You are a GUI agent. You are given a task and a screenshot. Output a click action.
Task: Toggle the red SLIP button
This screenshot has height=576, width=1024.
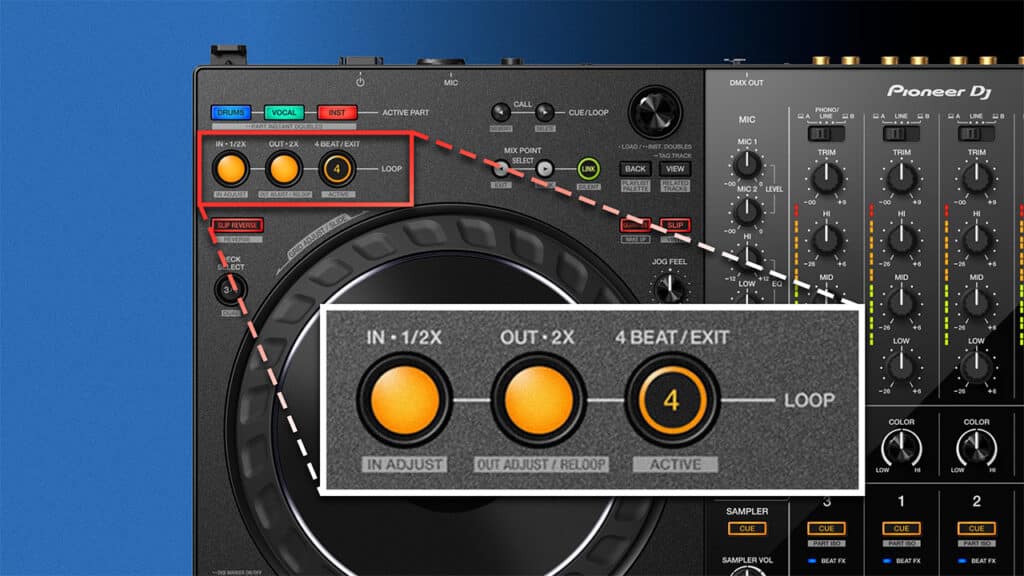[677, 225]
